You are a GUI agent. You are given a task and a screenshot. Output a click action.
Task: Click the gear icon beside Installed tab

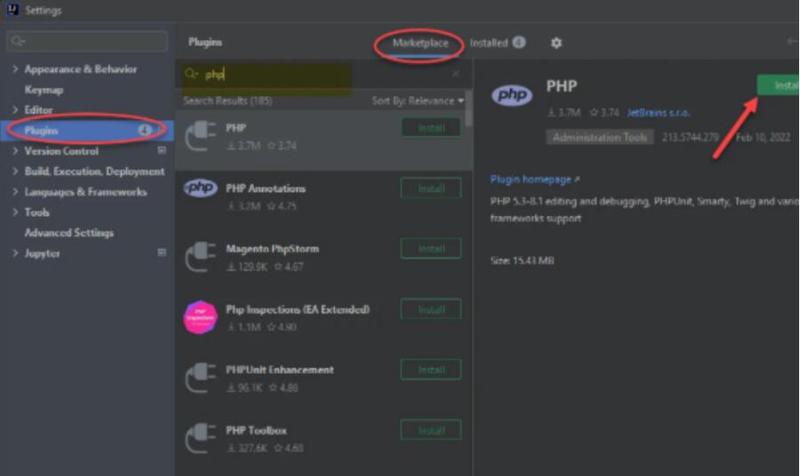(557, 43)
